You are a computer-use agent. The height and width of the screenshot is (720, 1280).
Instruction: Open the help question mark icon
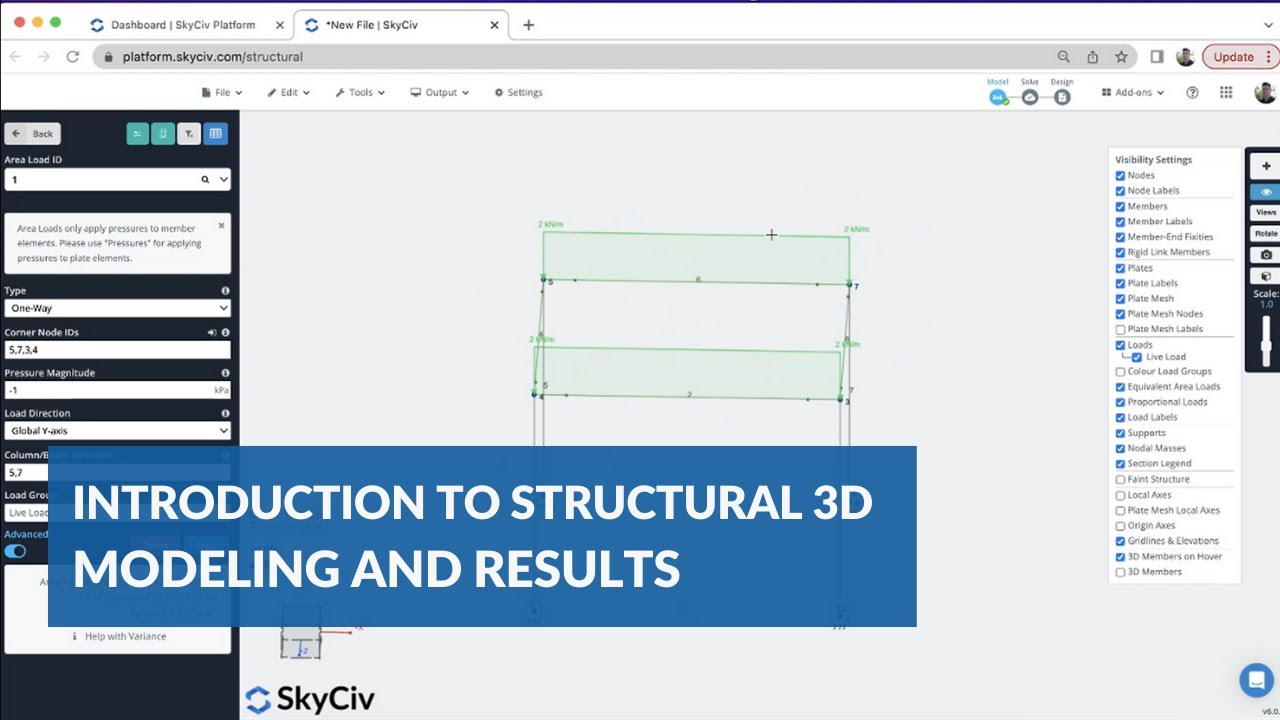[1192, 92]
